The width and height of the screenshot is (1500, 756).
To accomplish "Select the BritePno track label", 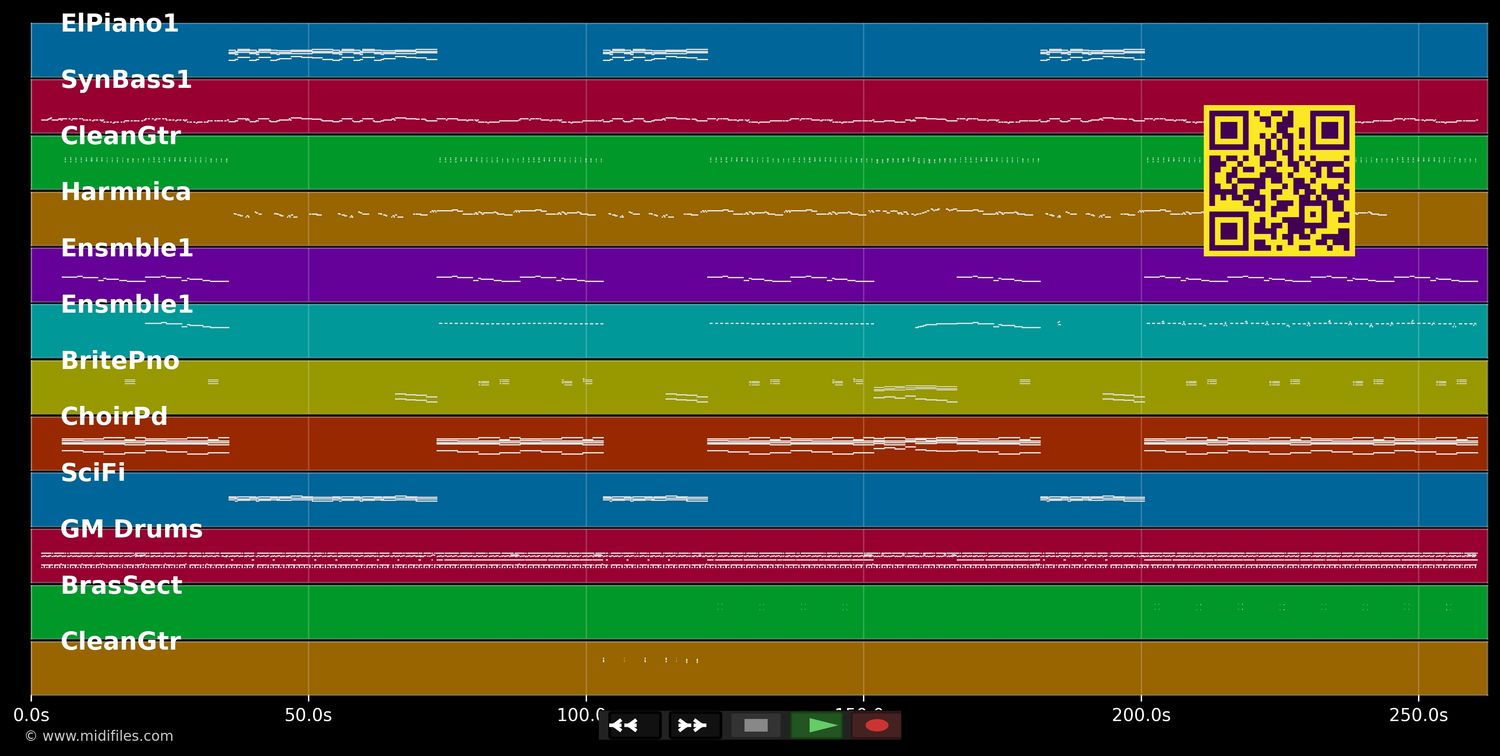I will click(x=120, y=361).
